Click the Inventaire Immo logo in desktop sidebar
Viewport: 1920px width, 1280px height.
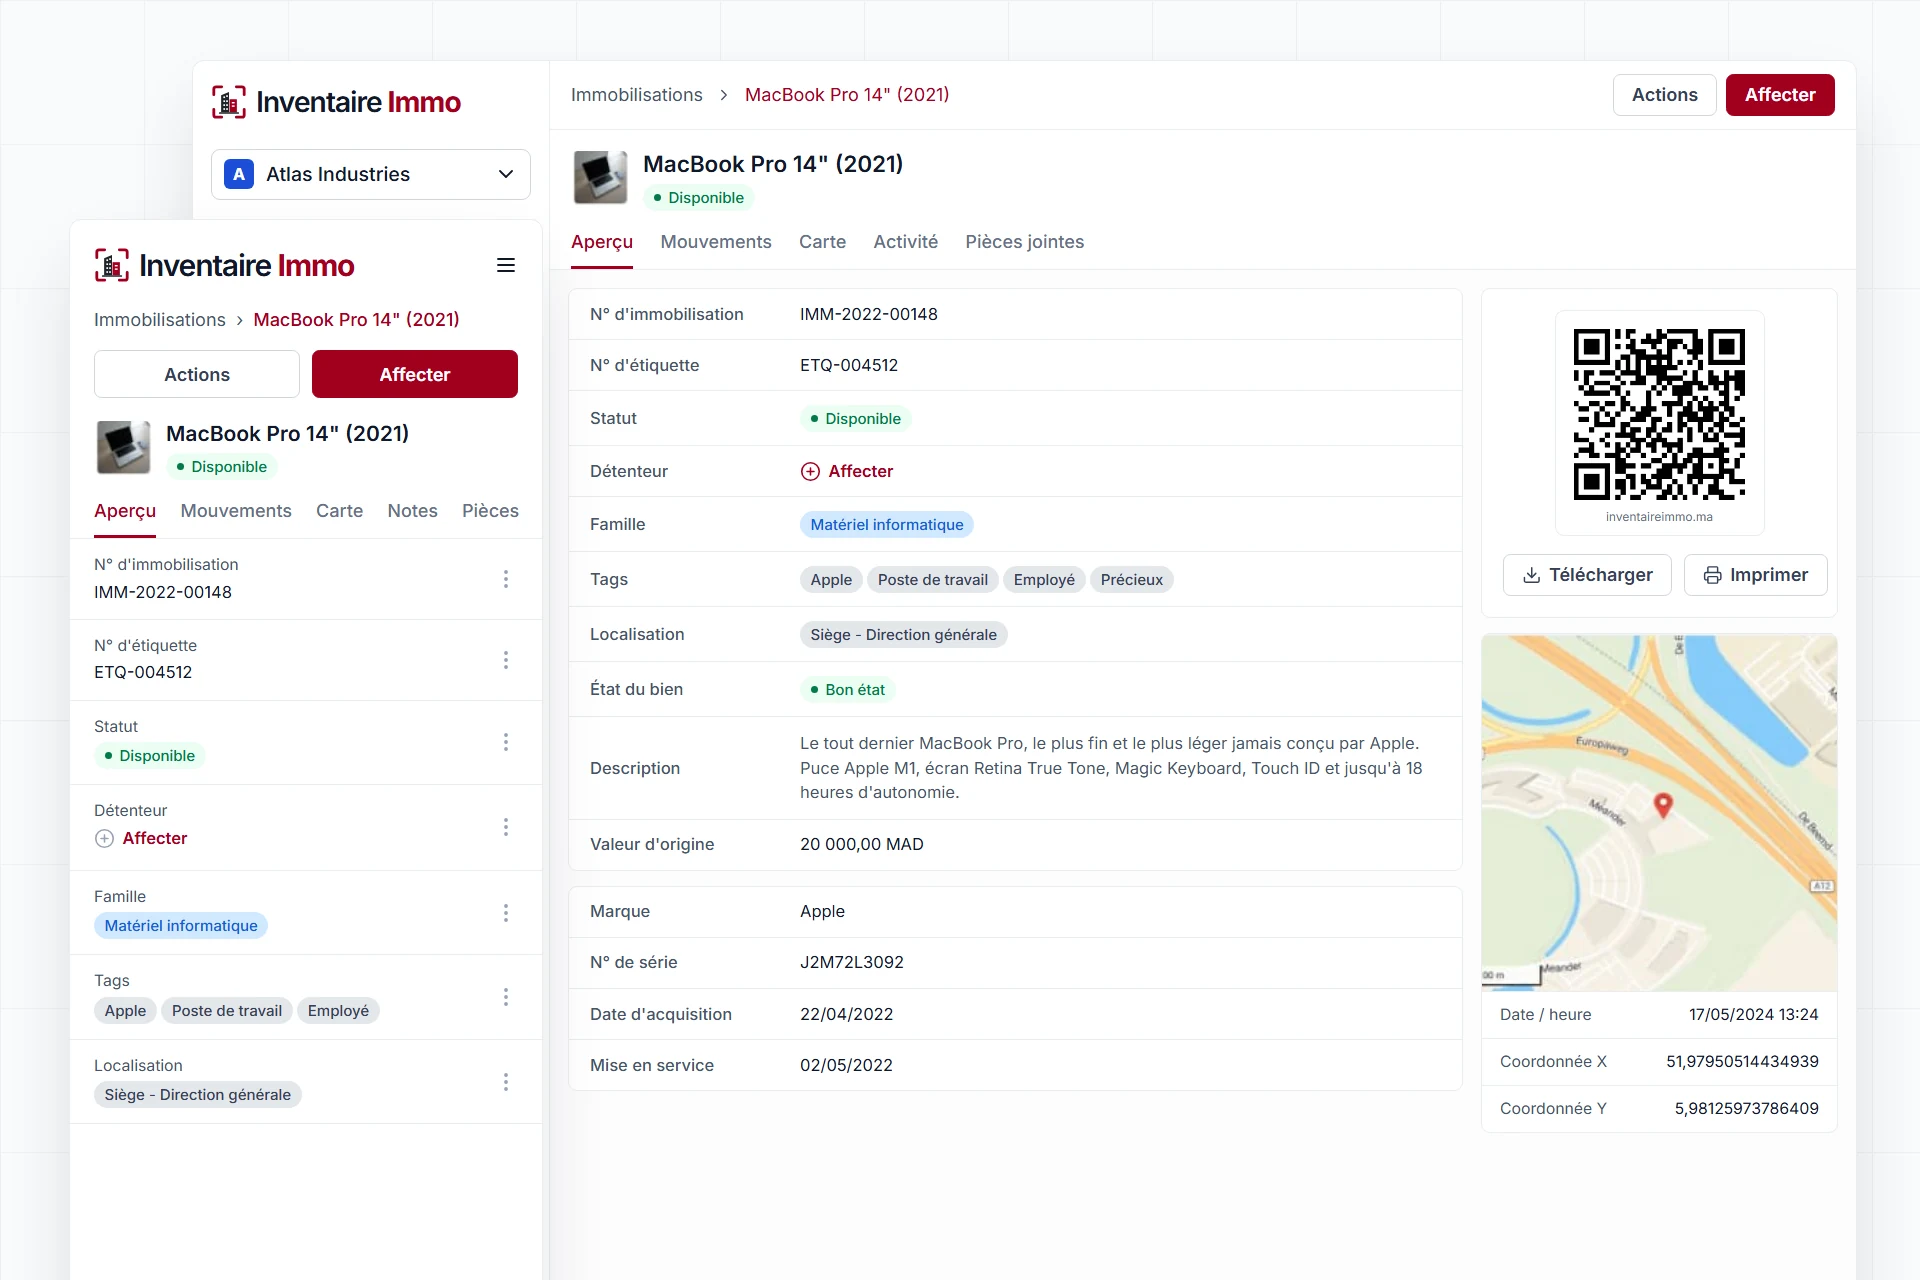(336, 102)
